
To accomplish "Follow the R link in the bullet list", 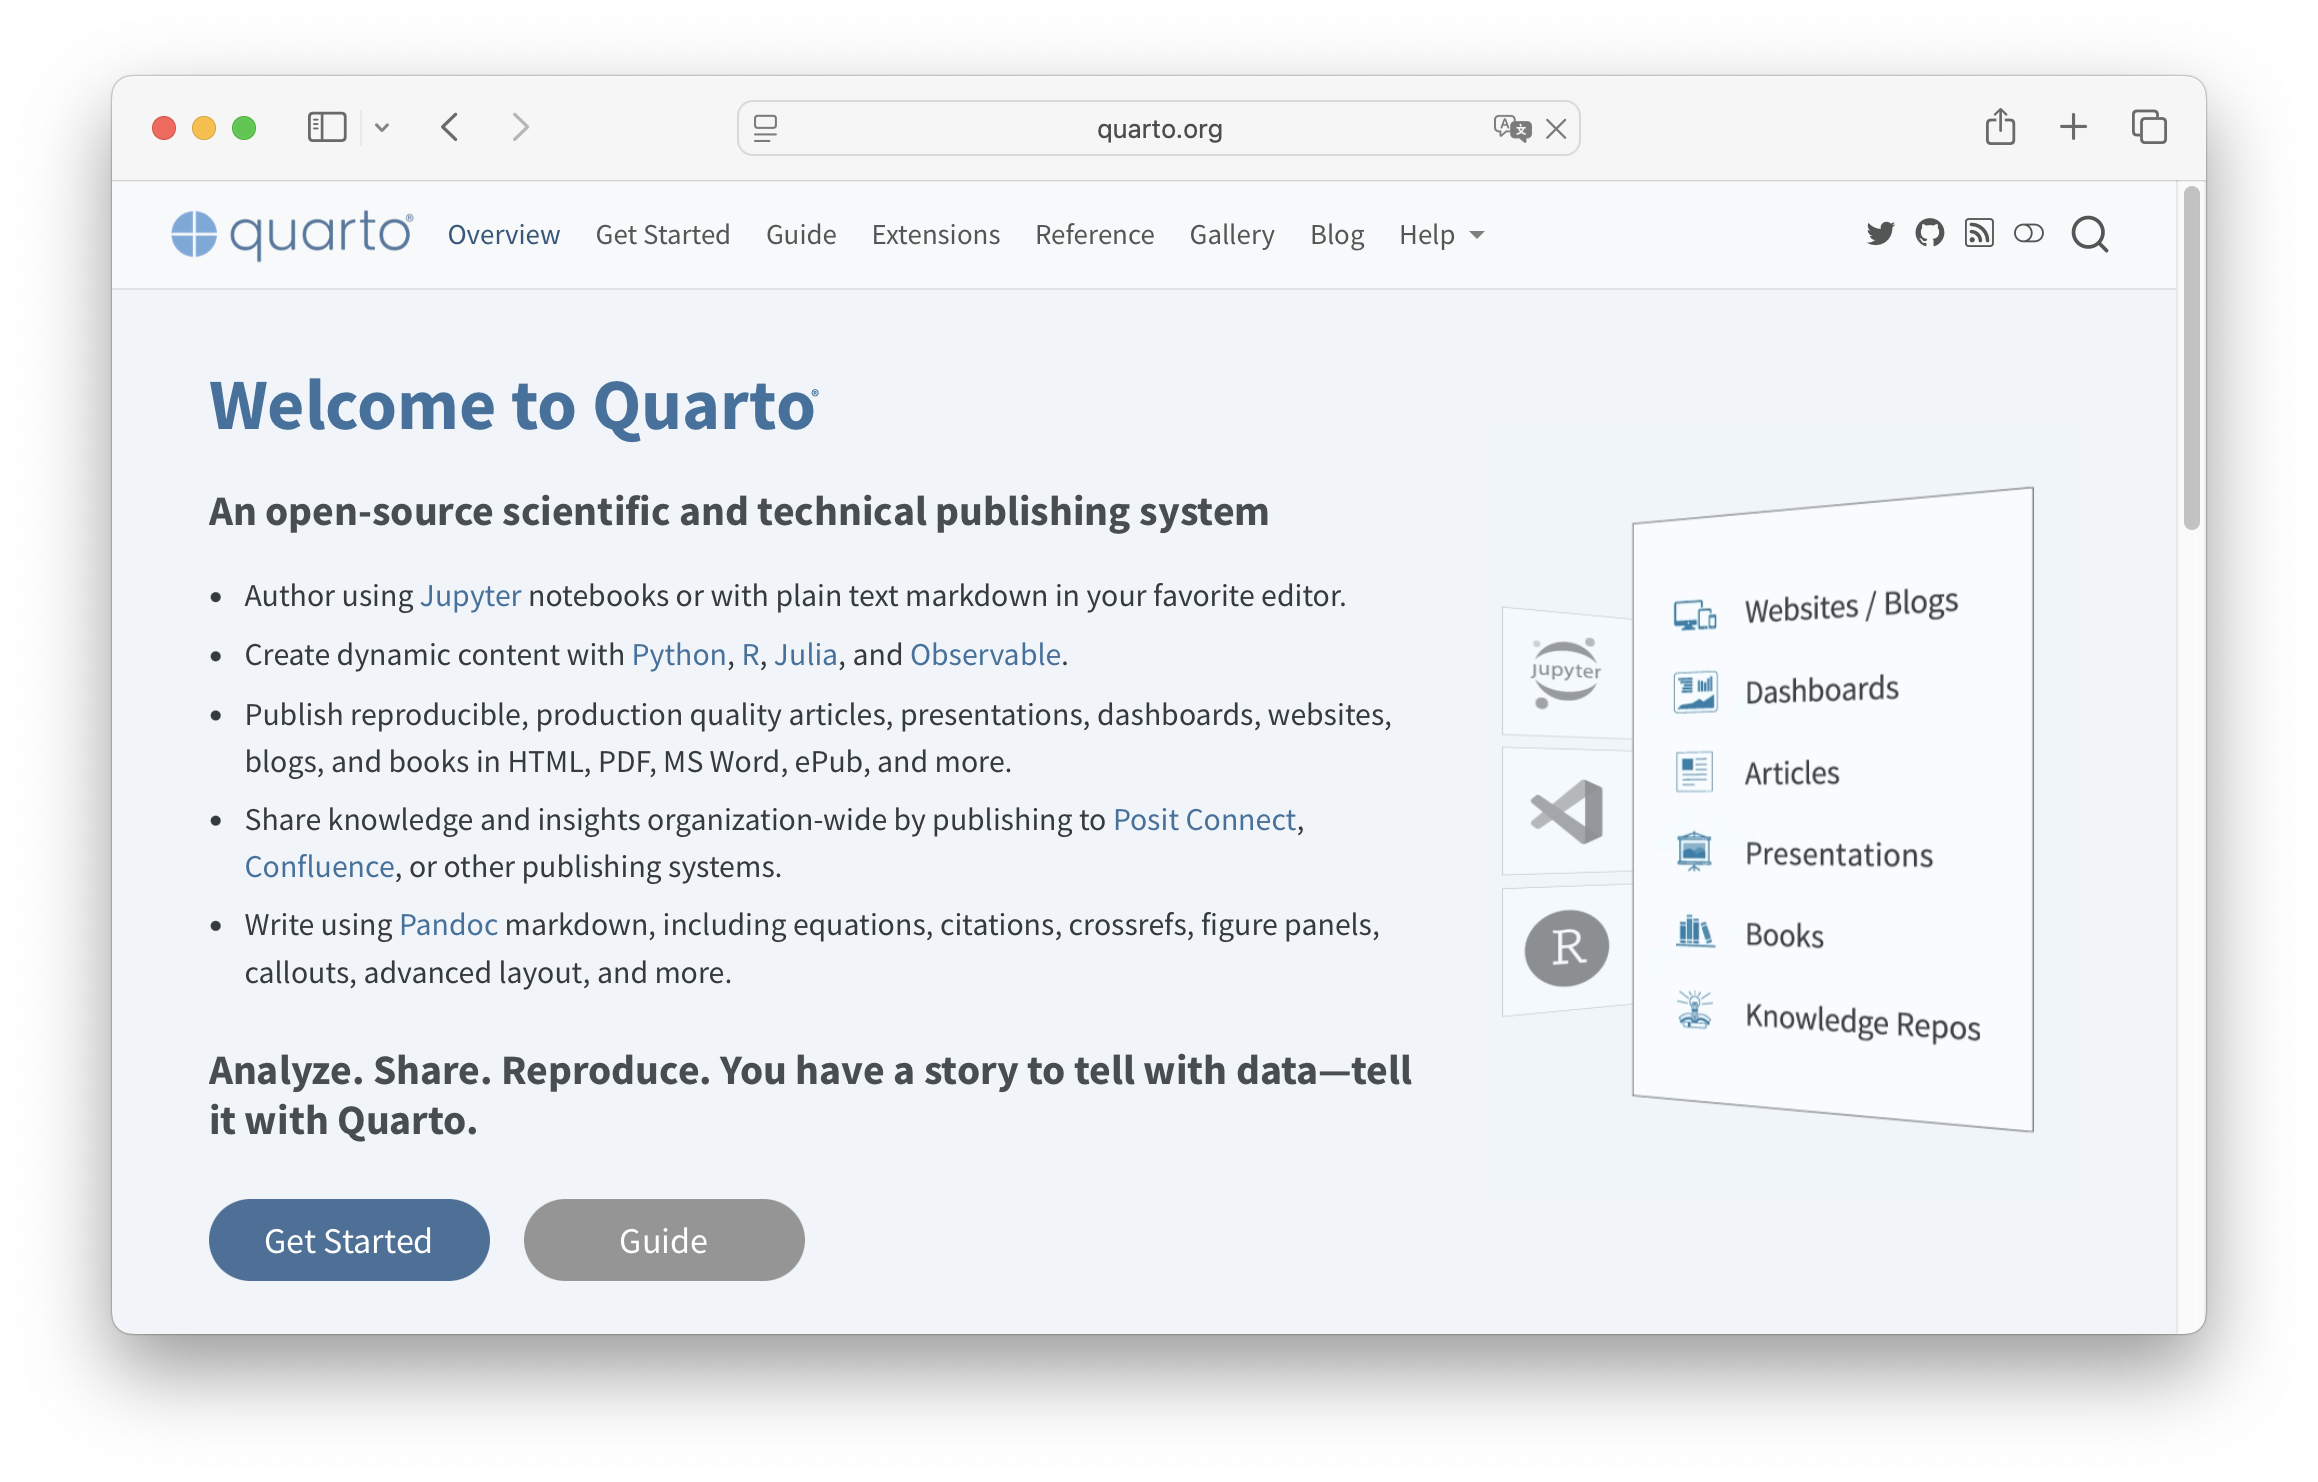I will (751, 655).
